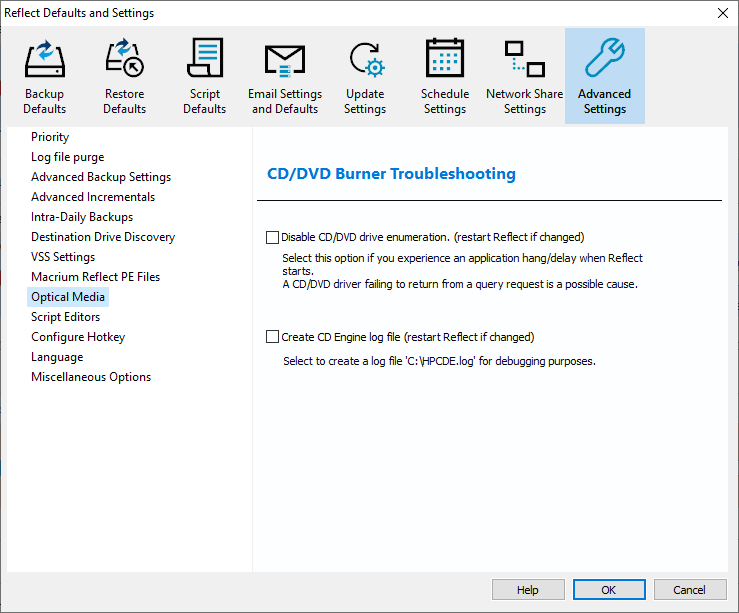Open Log file purge settings
Viewport: 739px width, 613px height.
67,157
